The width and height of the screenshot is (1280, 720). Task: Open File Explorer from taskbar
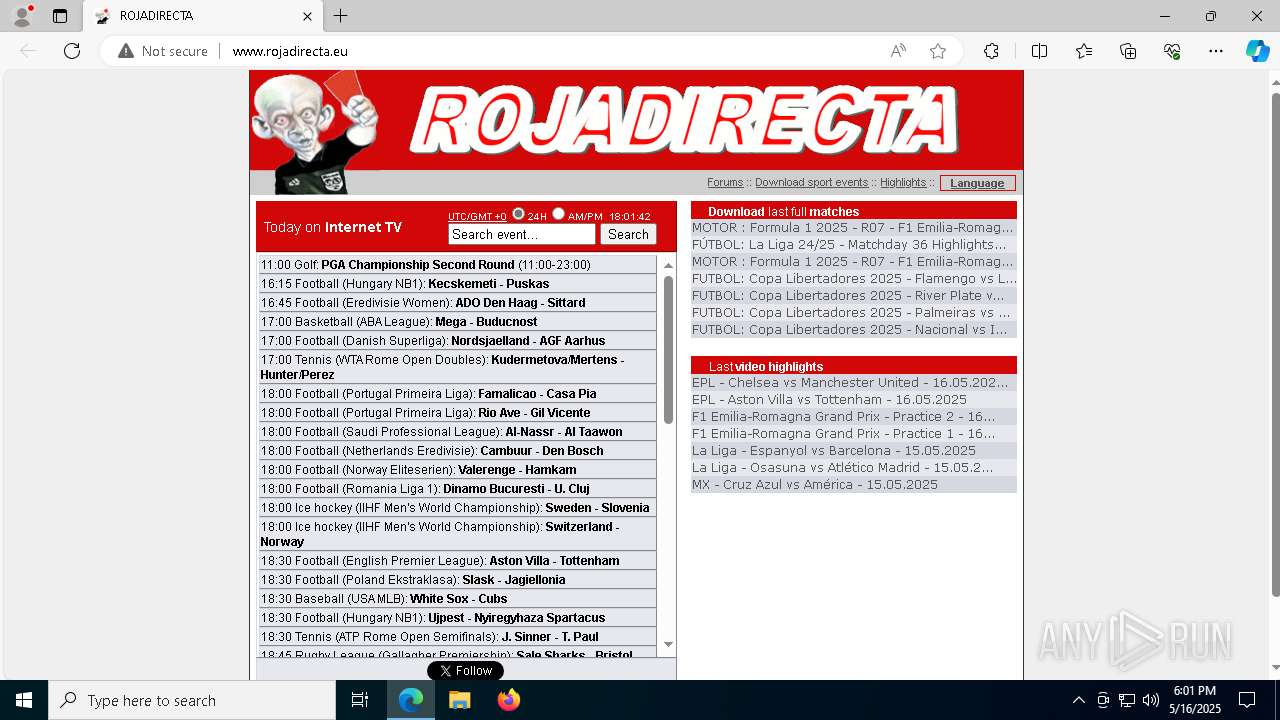point(459,700)
